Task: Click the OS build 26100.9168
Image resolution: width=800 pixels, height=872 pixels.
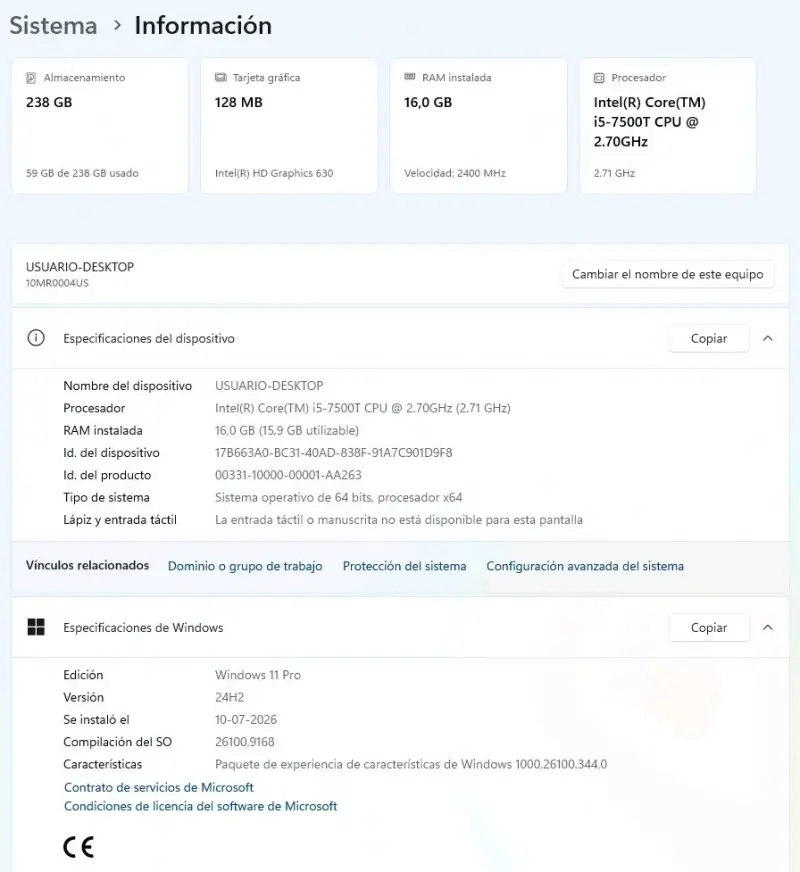Action: (x=245, y=742)
